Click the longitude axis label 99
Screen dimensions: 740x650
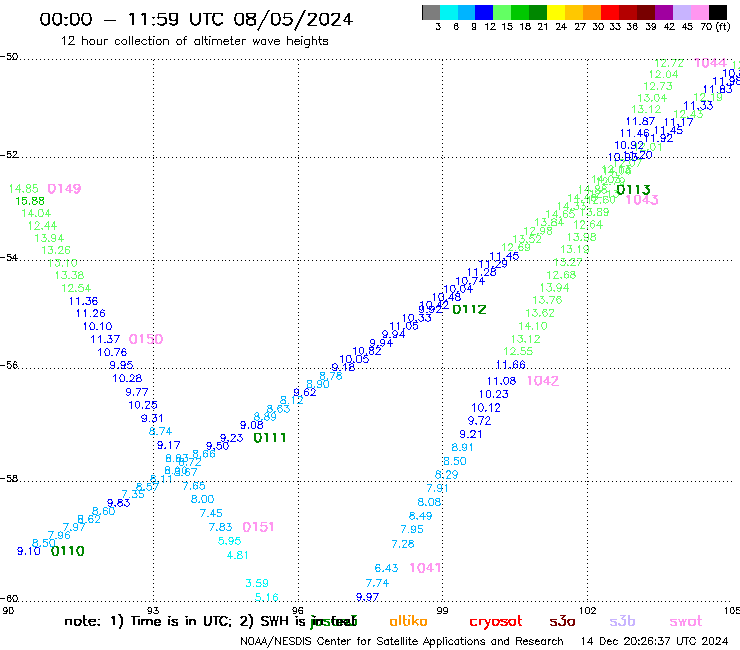tap(442, 610)
